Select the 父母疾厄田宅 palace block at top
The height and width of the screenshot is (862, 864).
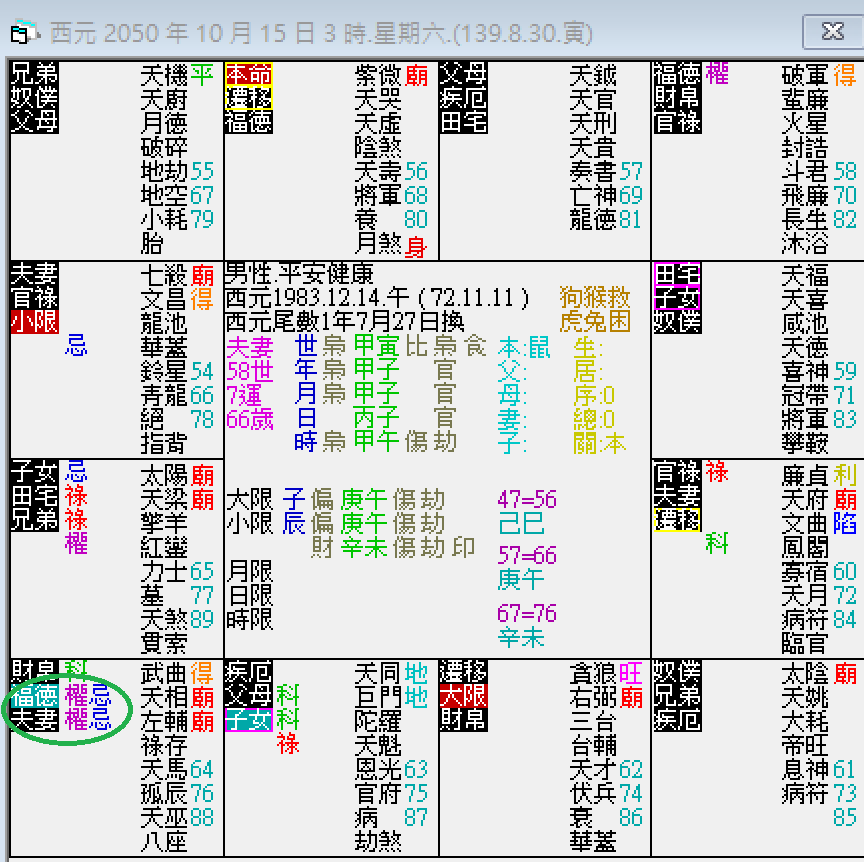coord(462,95)
